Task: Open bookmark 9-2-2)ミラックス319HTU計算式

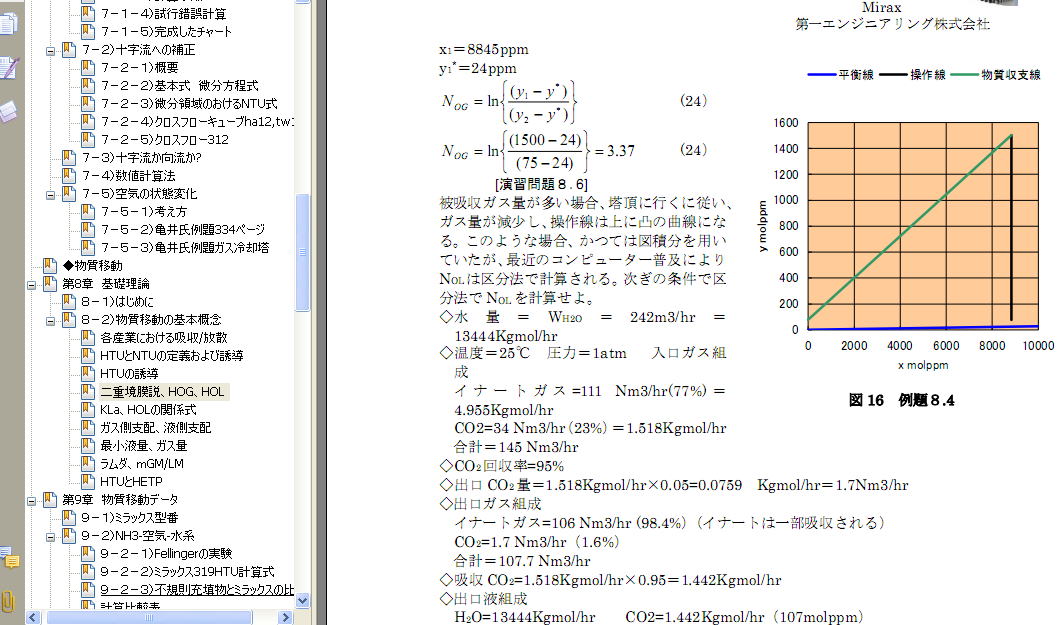Action: [x=187, y=572]
